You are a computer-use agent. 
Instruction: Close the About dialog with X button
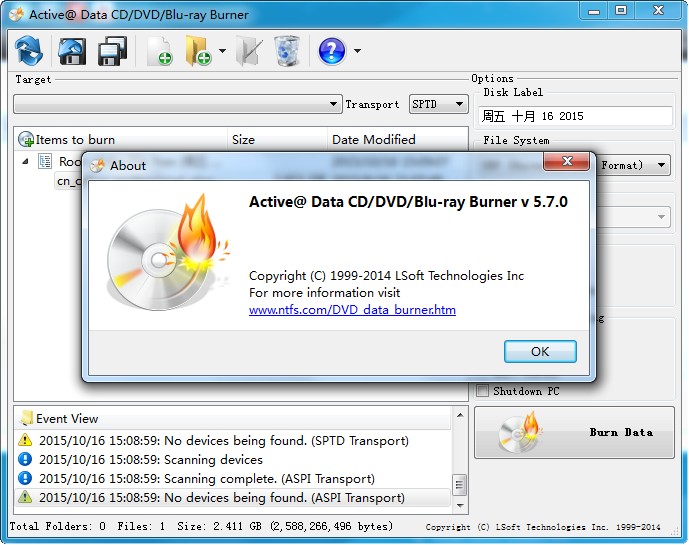click(569, 162)
